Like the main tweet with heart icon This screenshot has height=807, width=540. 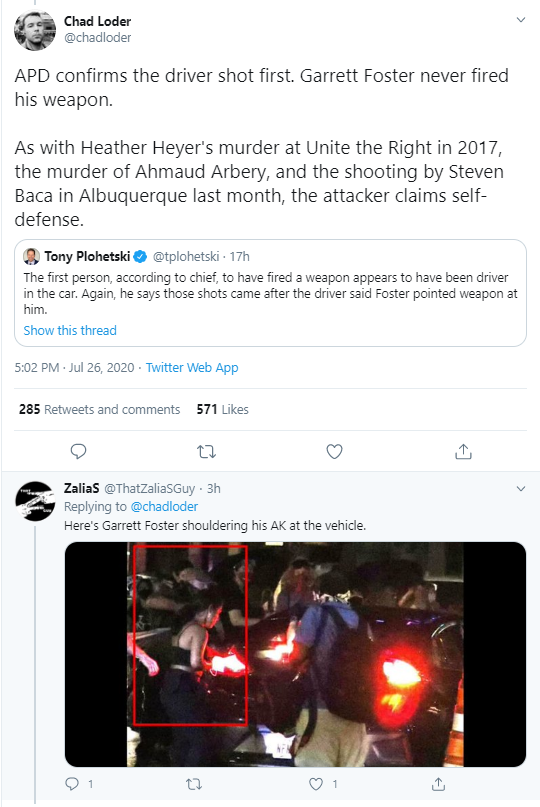[x=335, y=451]
